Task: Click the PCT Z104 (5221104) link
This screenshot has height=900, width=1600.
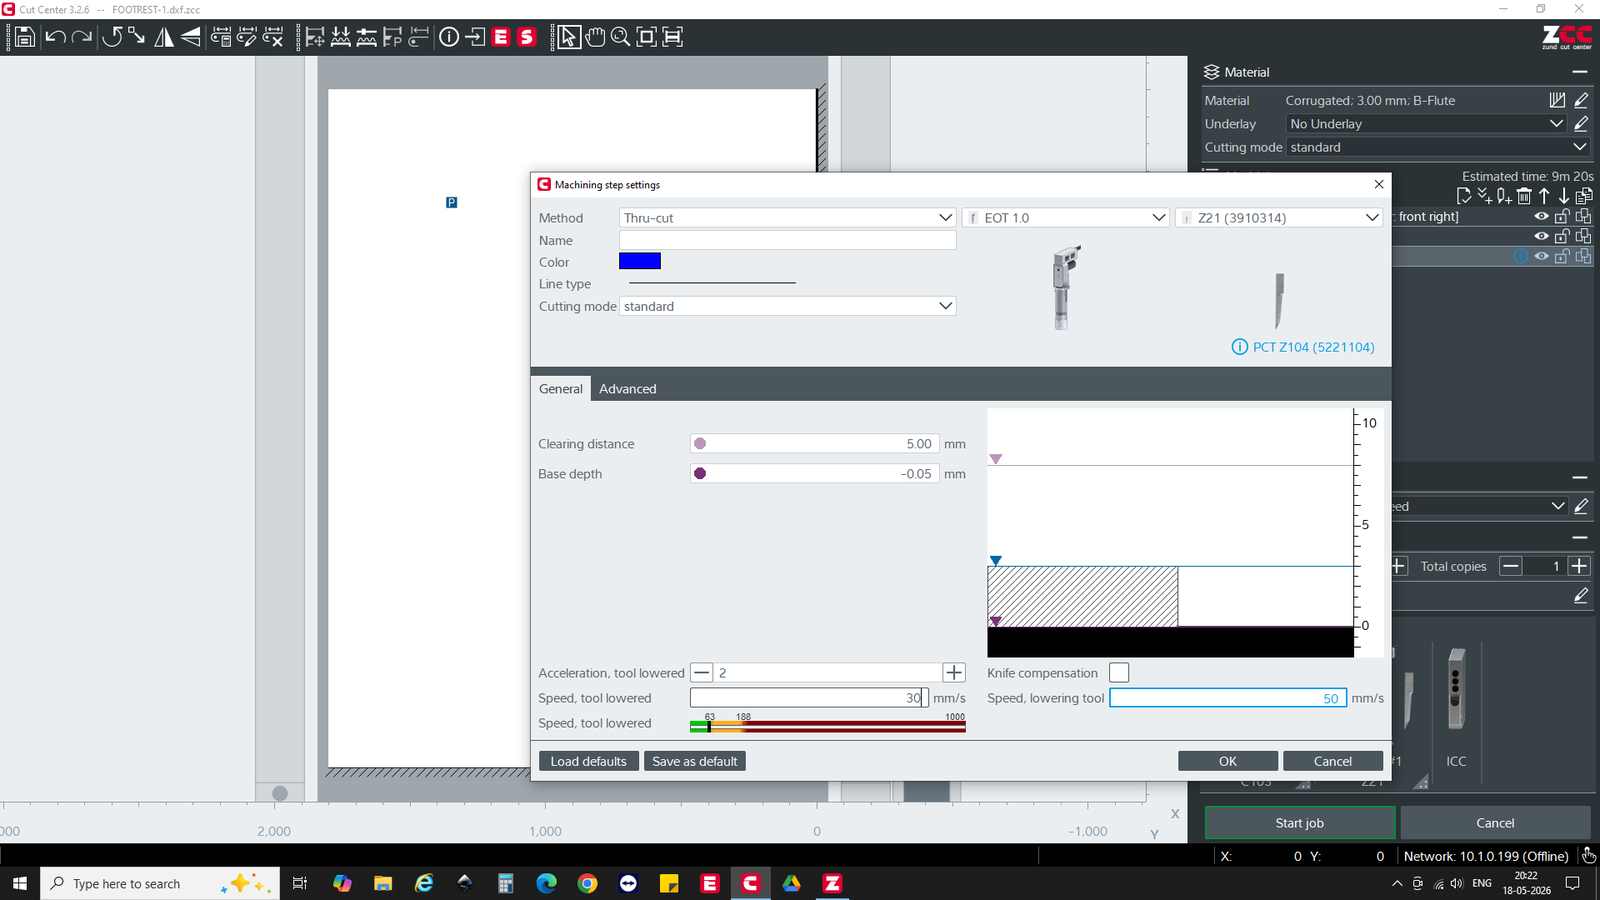Action: [1313, 347]
